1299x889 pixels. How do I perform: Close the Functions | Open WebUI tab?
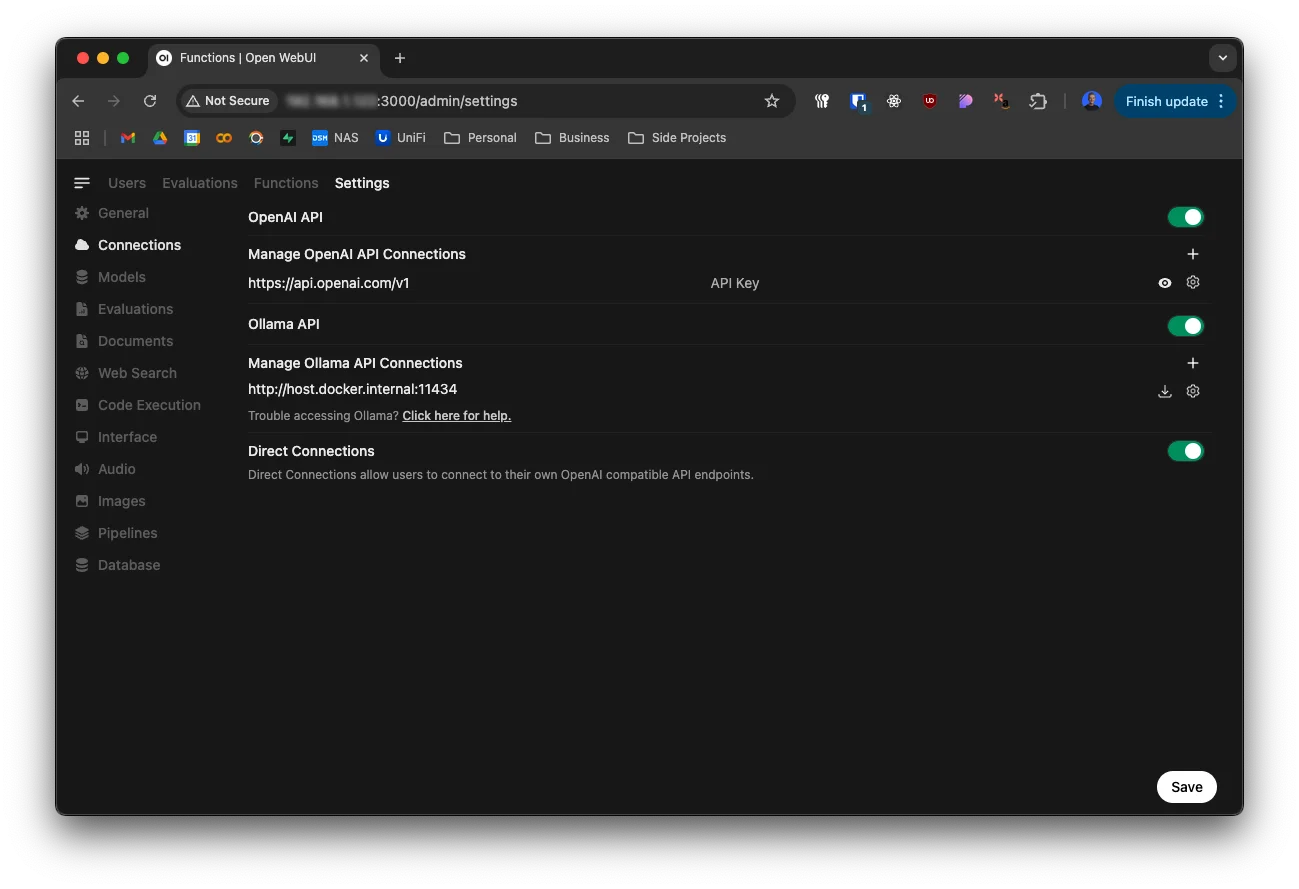click(x=364, y=58)
